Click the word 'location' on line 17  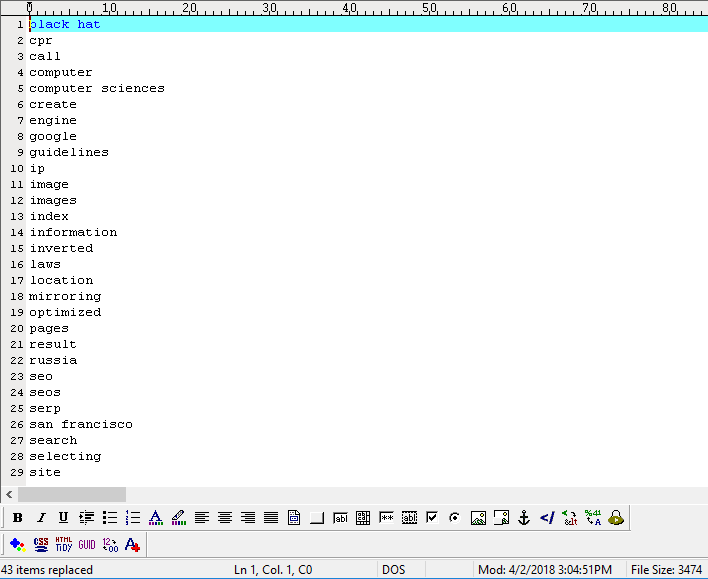(x=61, y=280)
